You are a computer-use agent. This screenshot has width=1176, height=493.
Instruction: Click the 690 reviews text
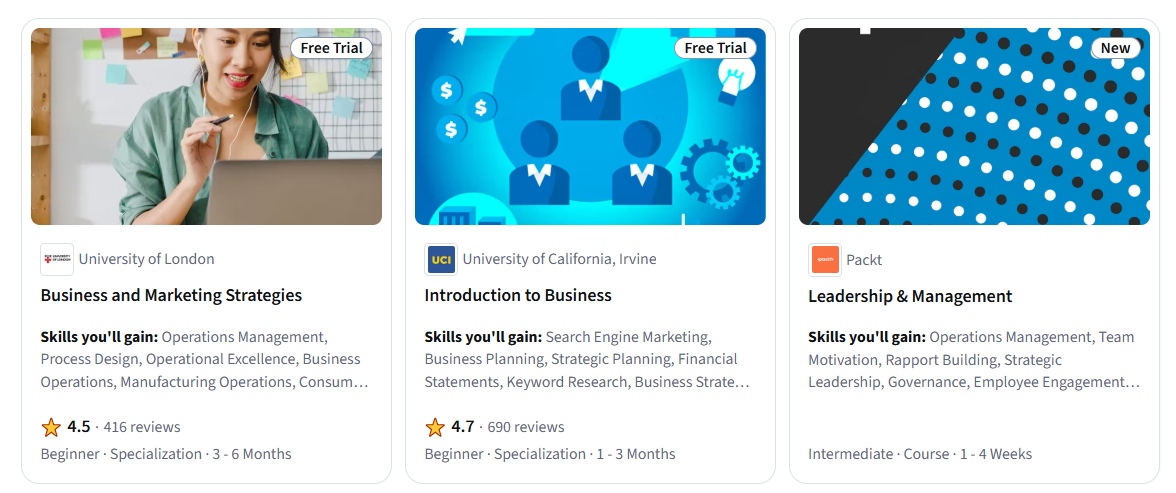click(x=526, y=427)
